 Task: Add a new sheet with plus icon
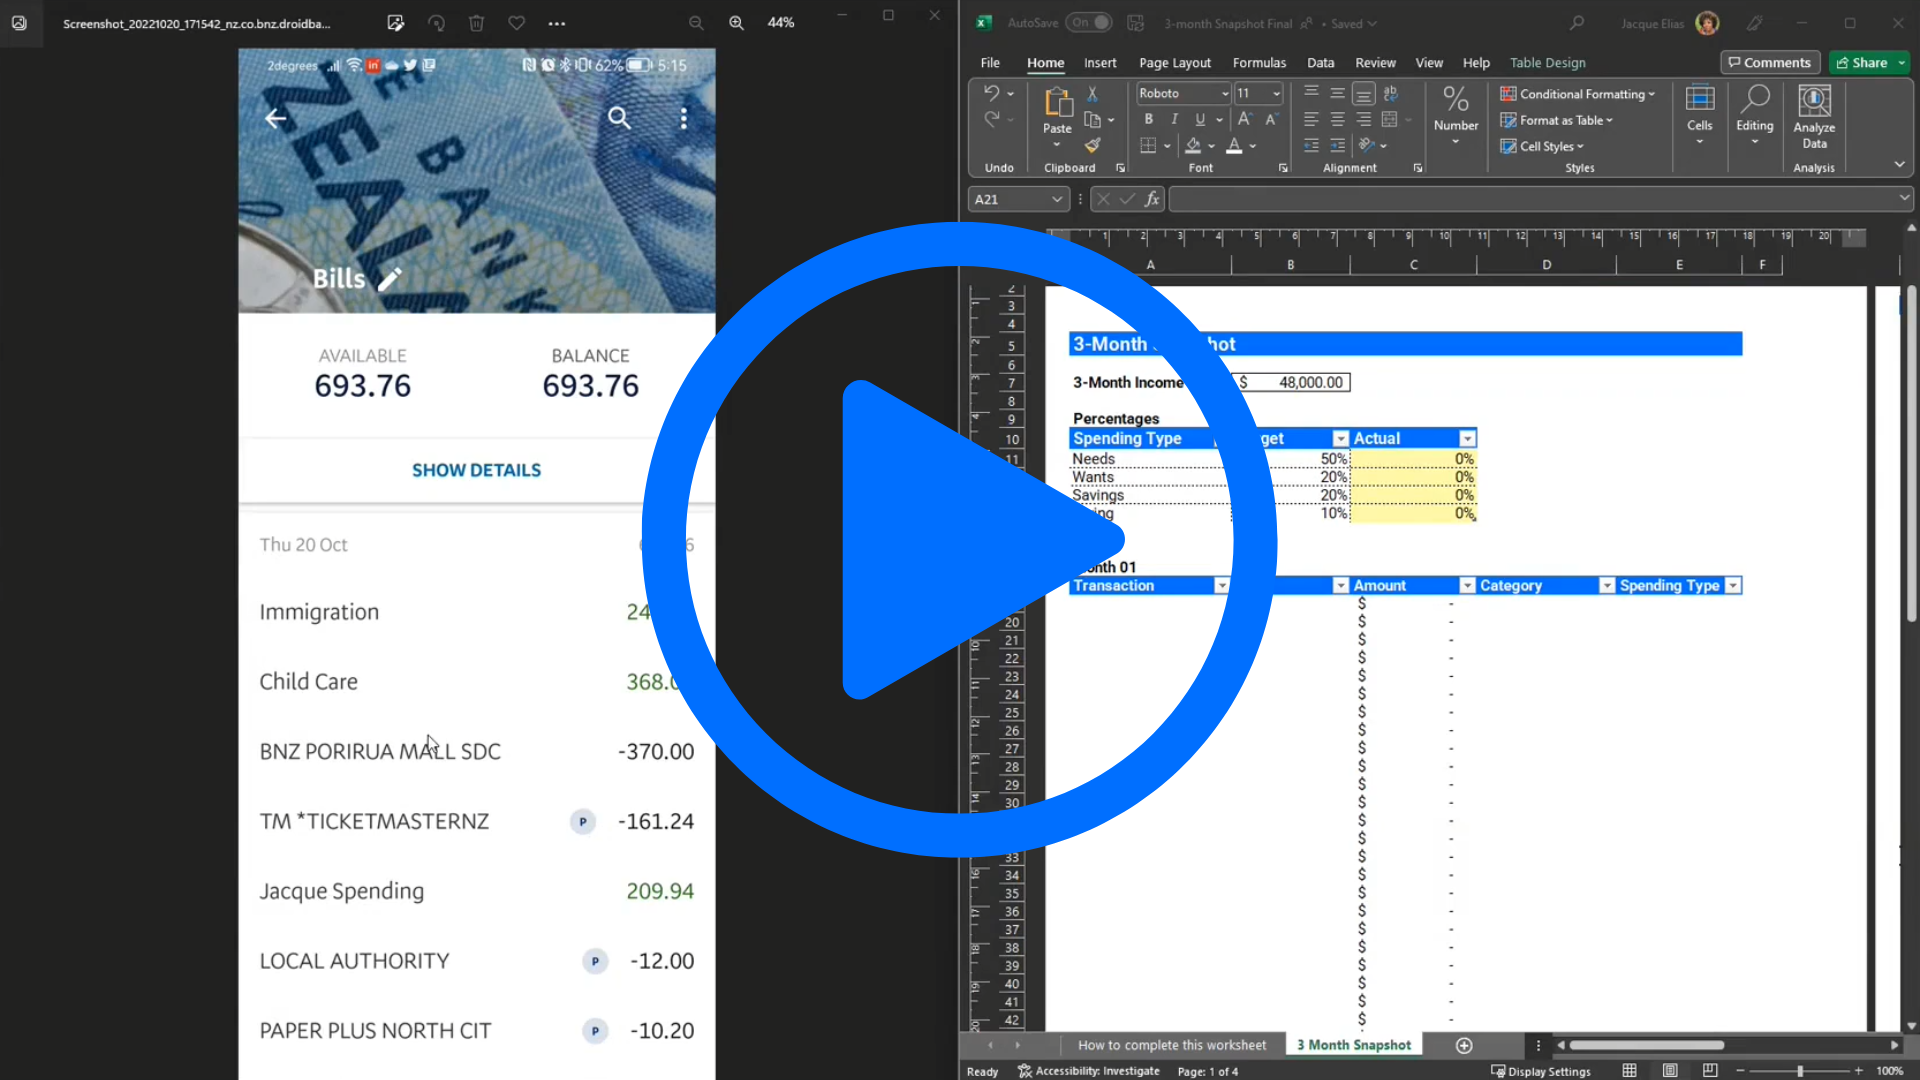1464,1045
